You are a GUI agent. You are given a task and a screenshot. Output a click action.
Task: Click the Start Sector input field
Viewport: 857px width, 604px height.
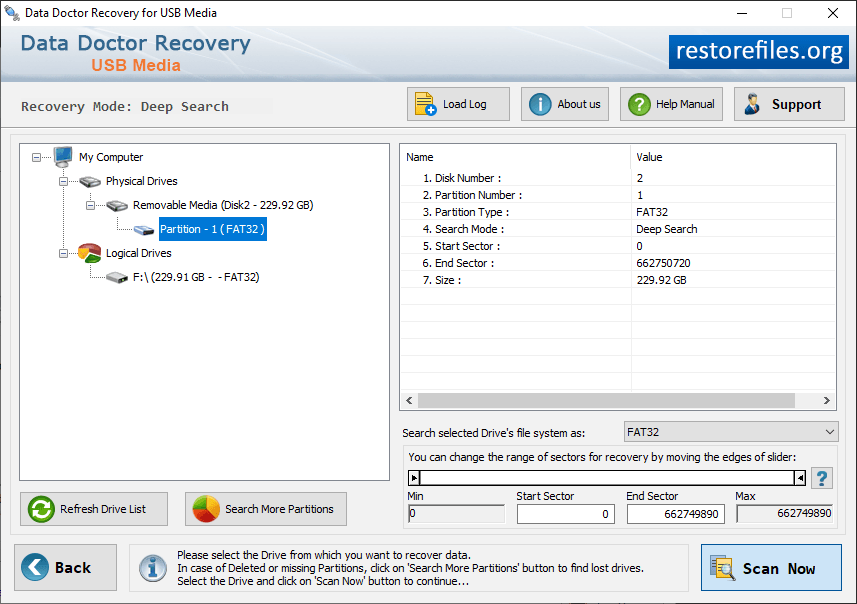click(566, 514)
